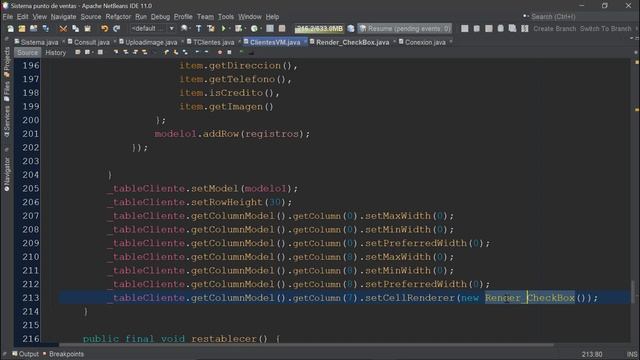Screen dimensions: 640x360
Task: Open the Tools menu
Action: tap(225, 17)
